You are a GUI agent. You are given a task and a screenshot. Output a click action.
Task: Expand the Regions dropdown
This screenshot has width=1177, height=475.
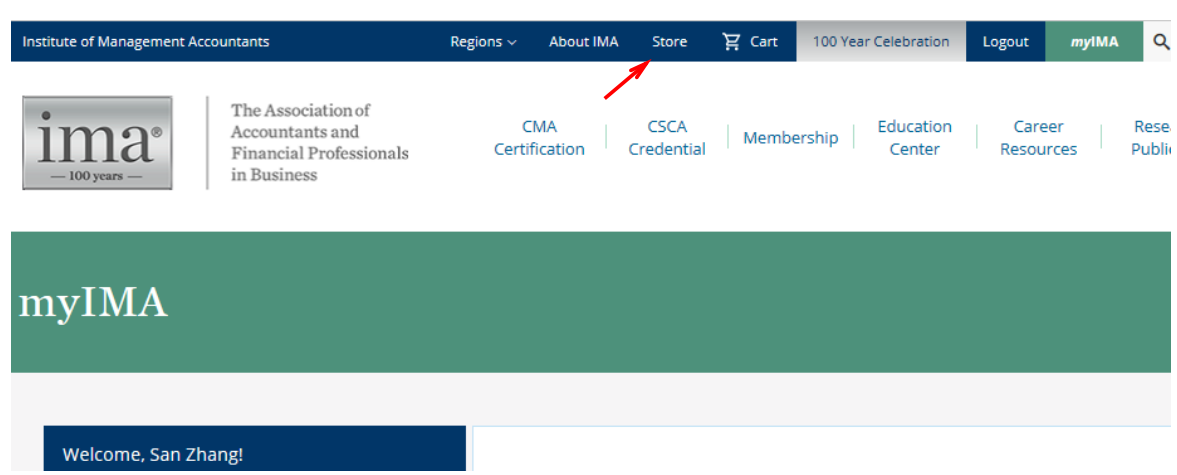483,42
